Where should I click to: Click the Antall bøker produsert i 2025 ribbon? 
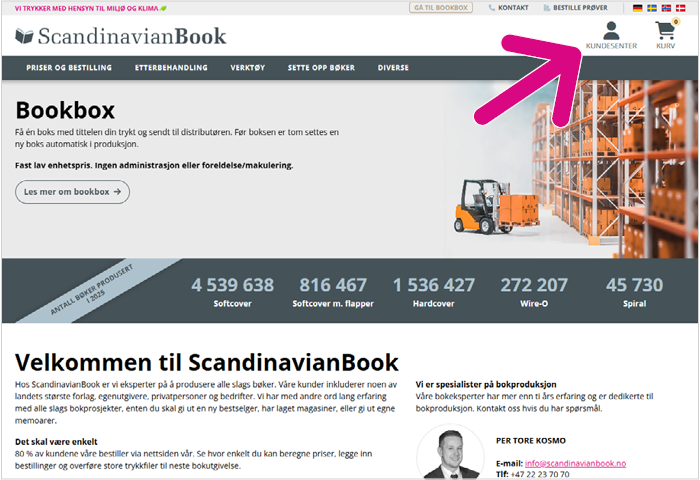[x=92, y=290]
